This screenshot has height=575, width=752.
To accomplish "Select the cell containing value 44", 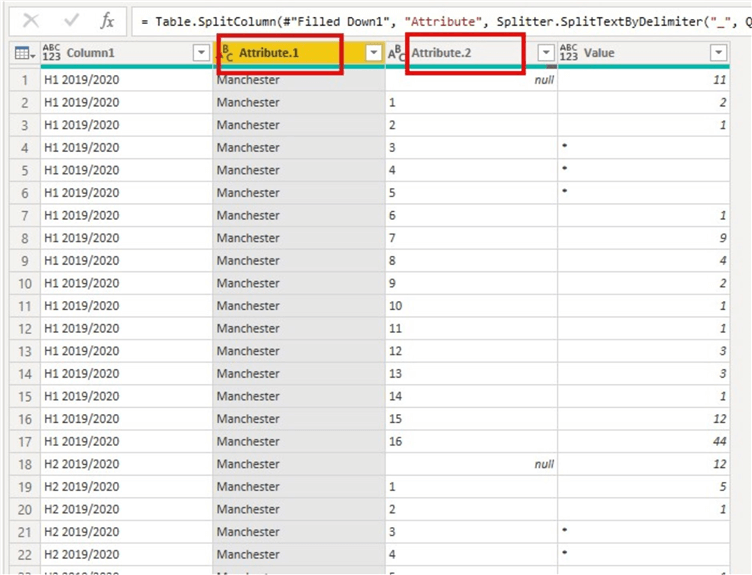I will point(642,442).
